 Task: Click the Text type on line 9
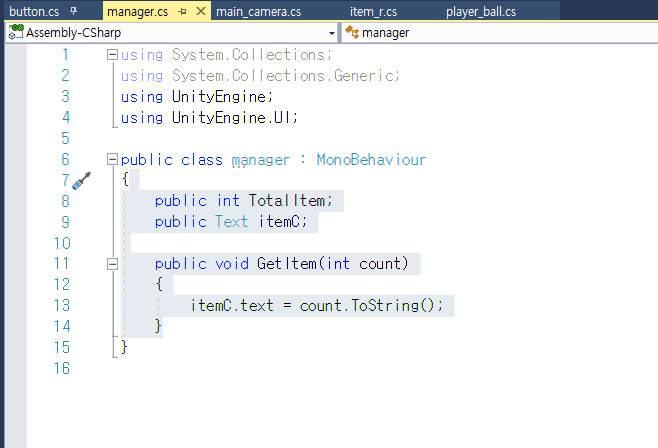(231, 221)
